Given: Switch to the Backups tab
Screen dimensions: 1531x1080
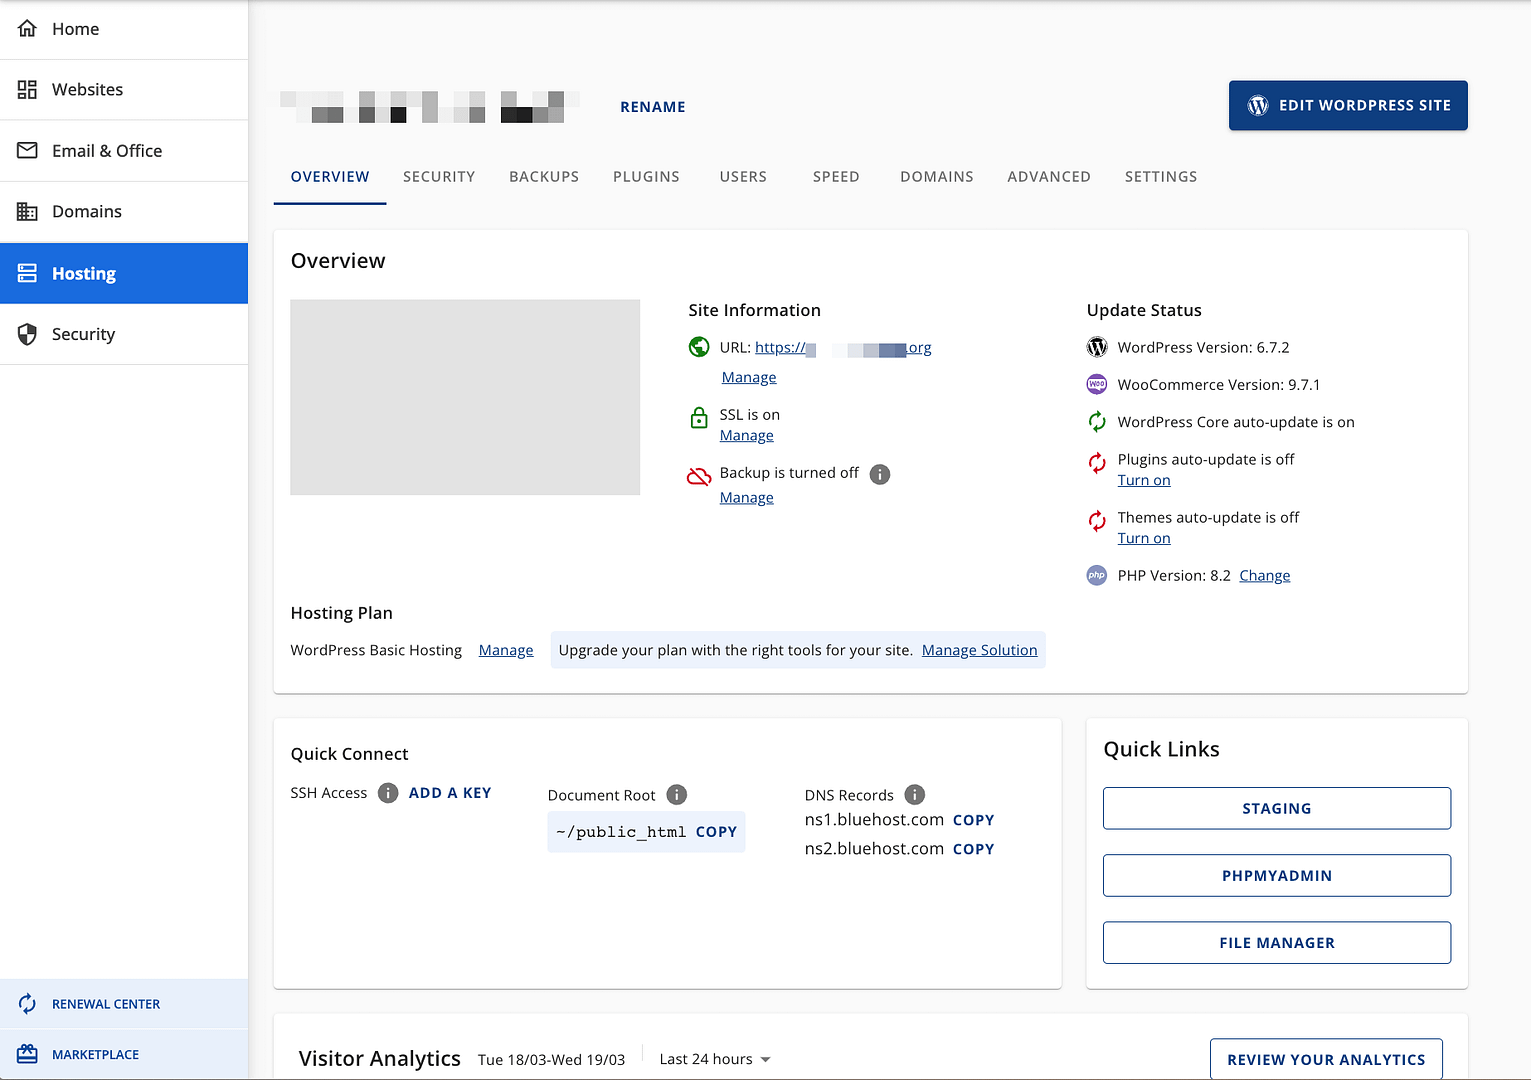Looking at the screenshot, I should pos(544,177).
